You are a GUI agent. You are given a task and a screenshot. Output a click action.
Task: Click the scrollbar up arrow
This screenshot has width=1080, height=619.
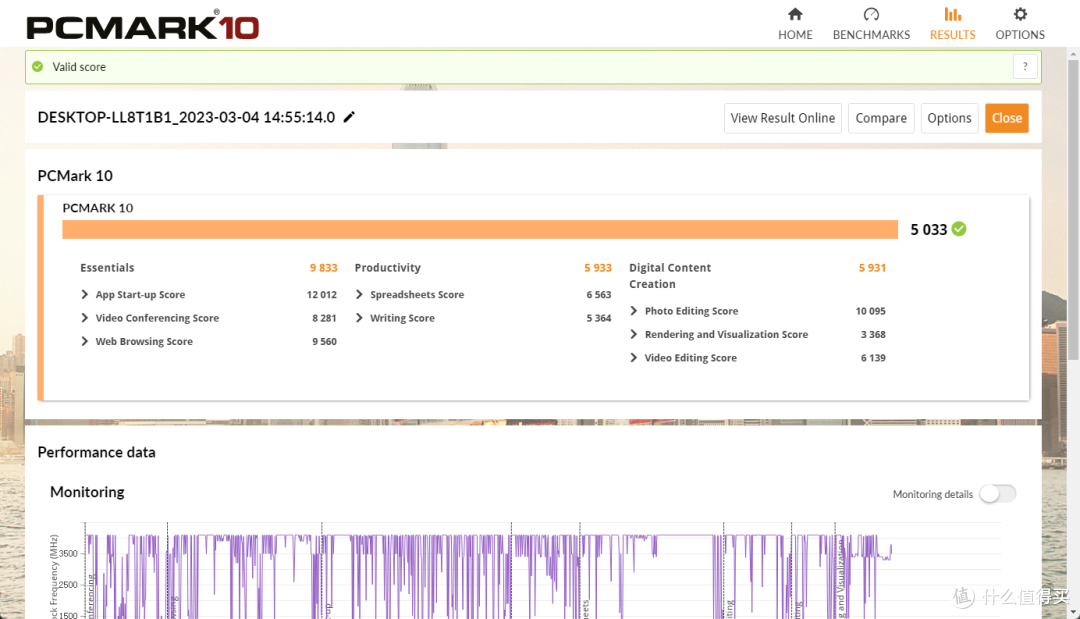1073,54
